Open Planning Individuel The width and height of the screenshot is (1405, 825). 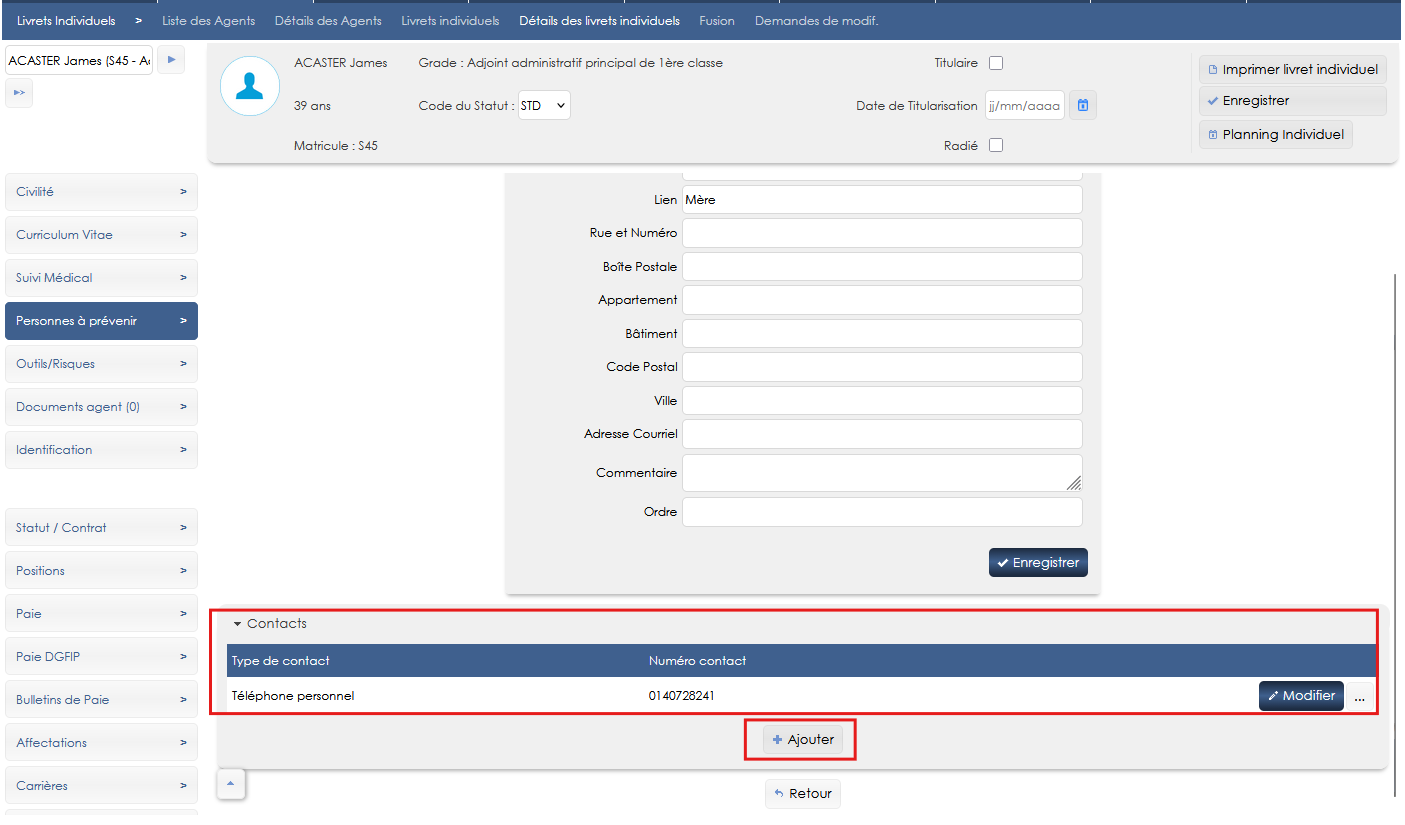(1275, 134)
